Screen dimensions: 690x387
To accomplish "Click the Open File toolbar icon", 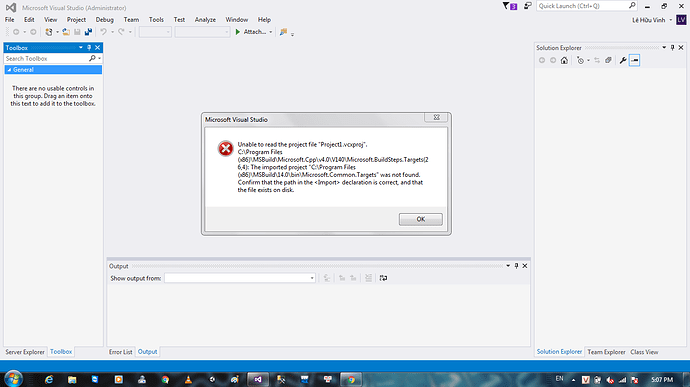I will [x=66, y=32].
